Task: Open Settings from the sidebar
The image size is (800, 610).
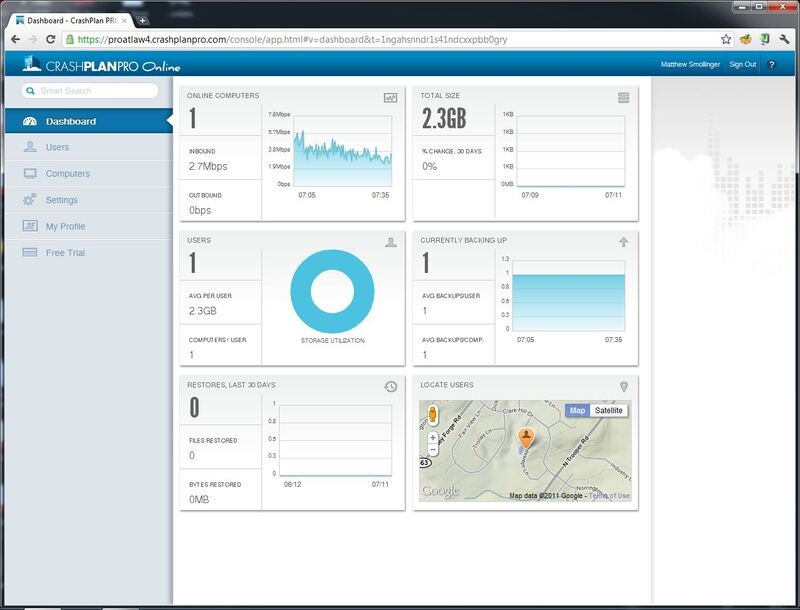Action: (x=61, y=200)
